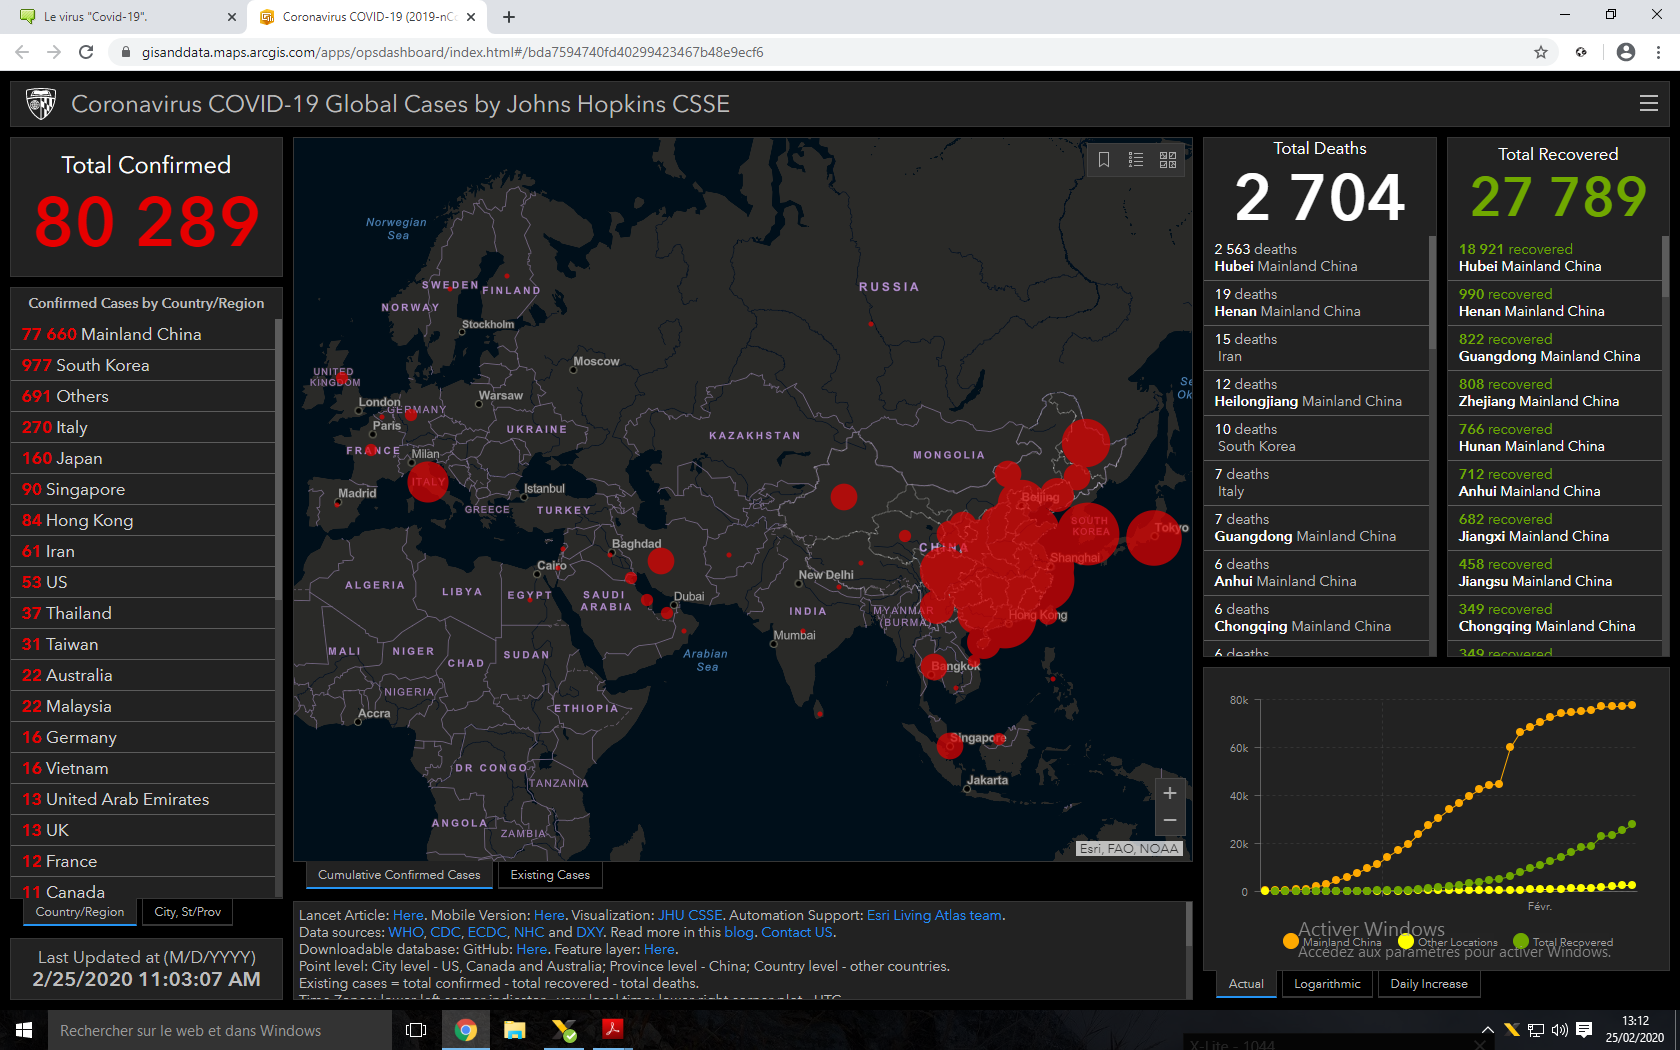Open the dashboard hamburger menu
This screenshot has height=1050, width=1680.
coord(1649,103)
